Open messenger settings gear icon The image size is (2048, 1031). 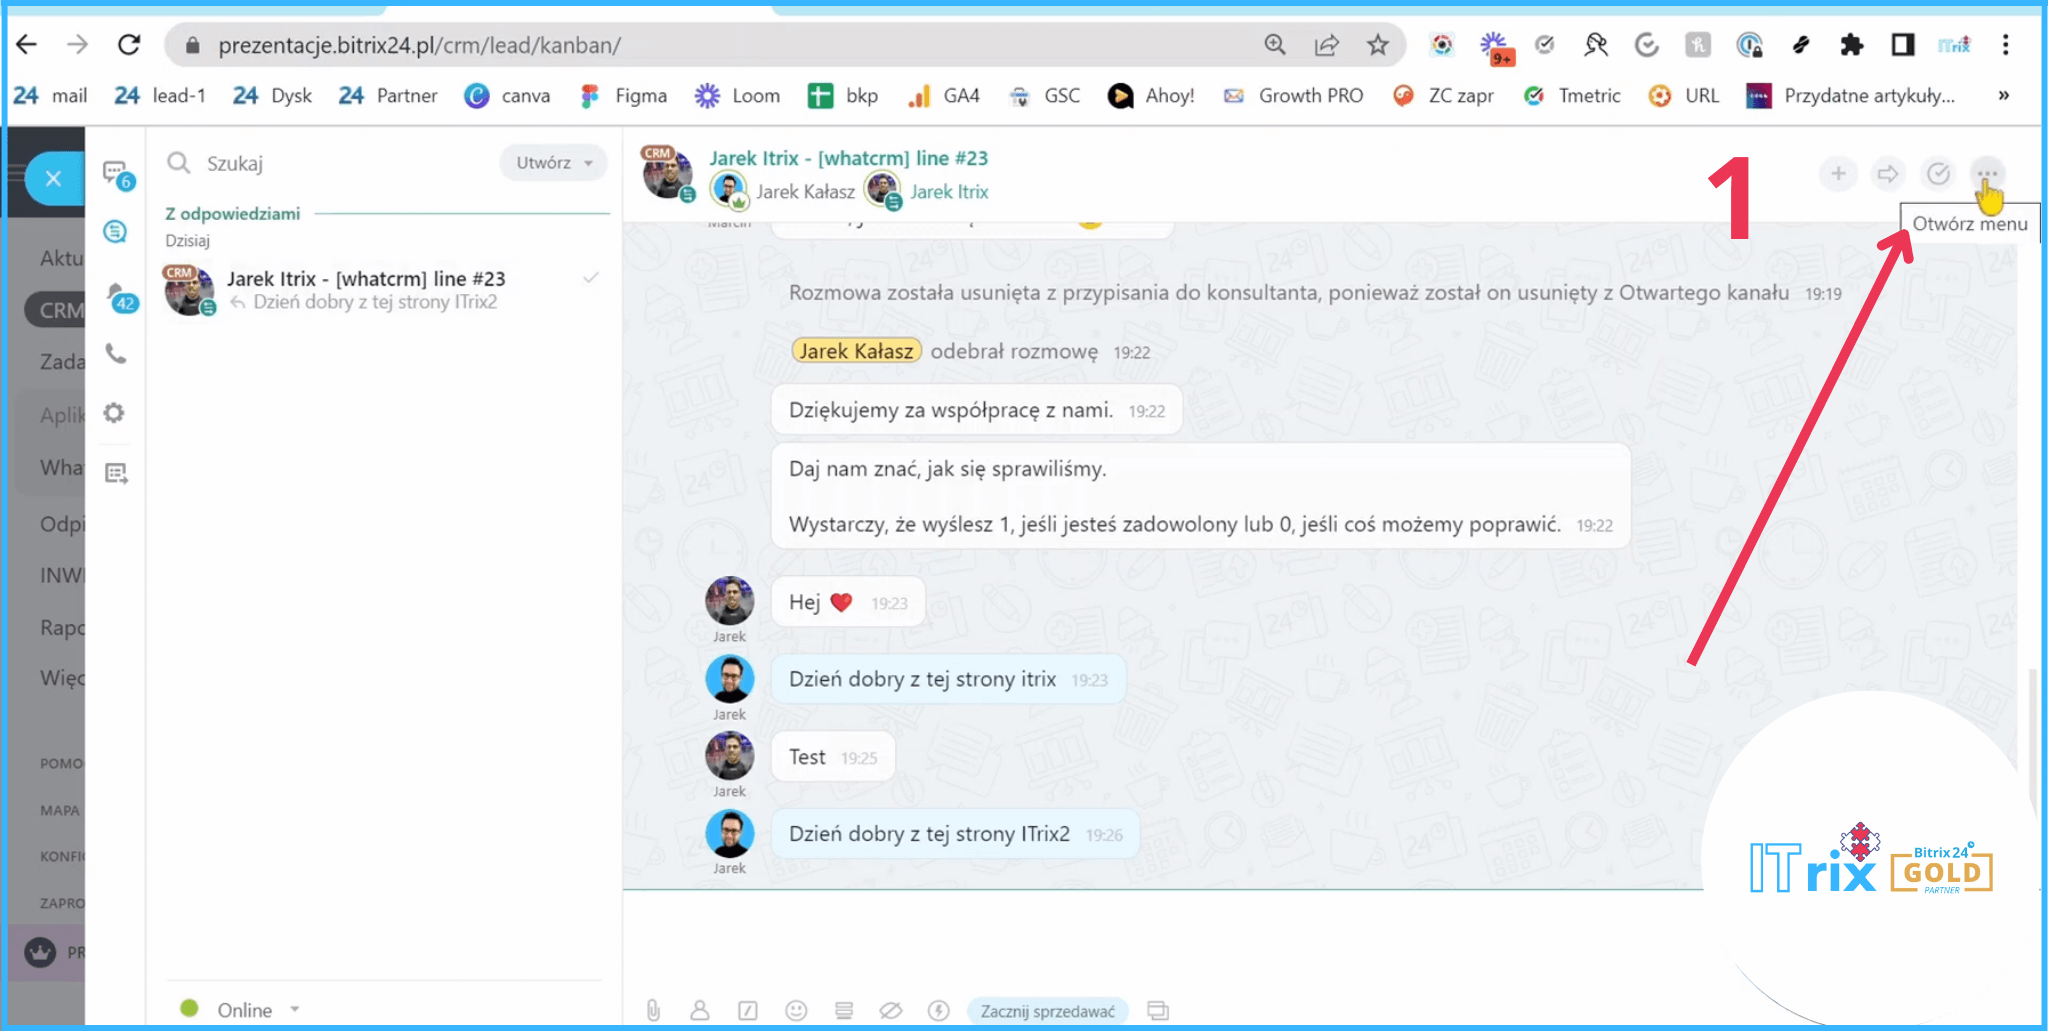(115, 413)
